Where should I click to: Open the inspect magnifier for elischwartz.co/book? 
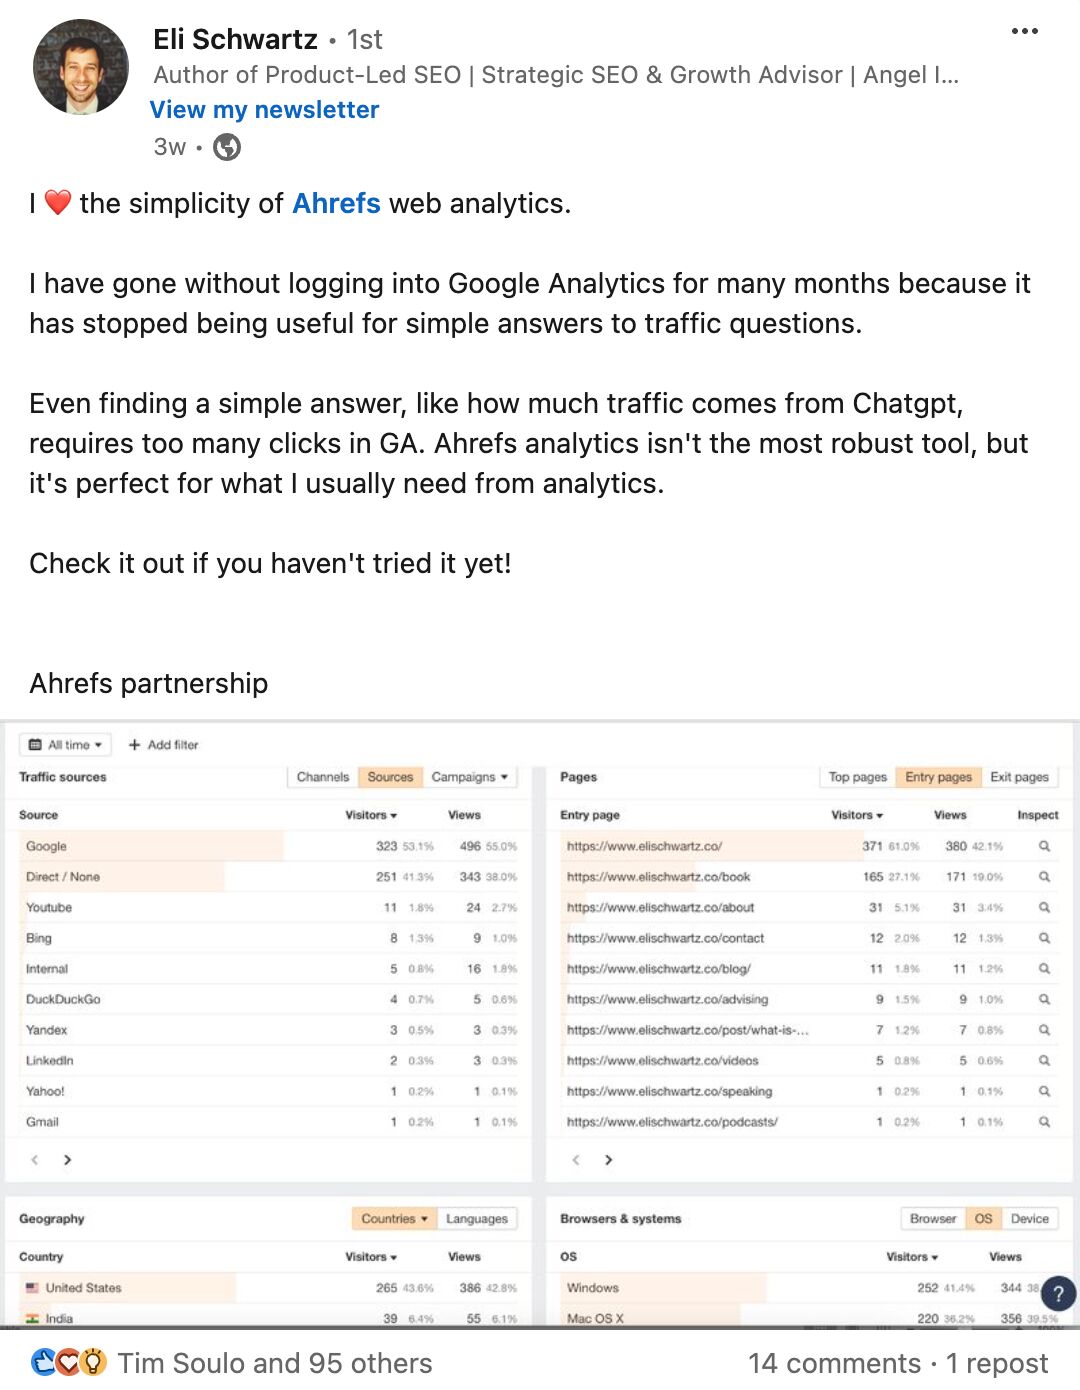tap(1044, 877)
